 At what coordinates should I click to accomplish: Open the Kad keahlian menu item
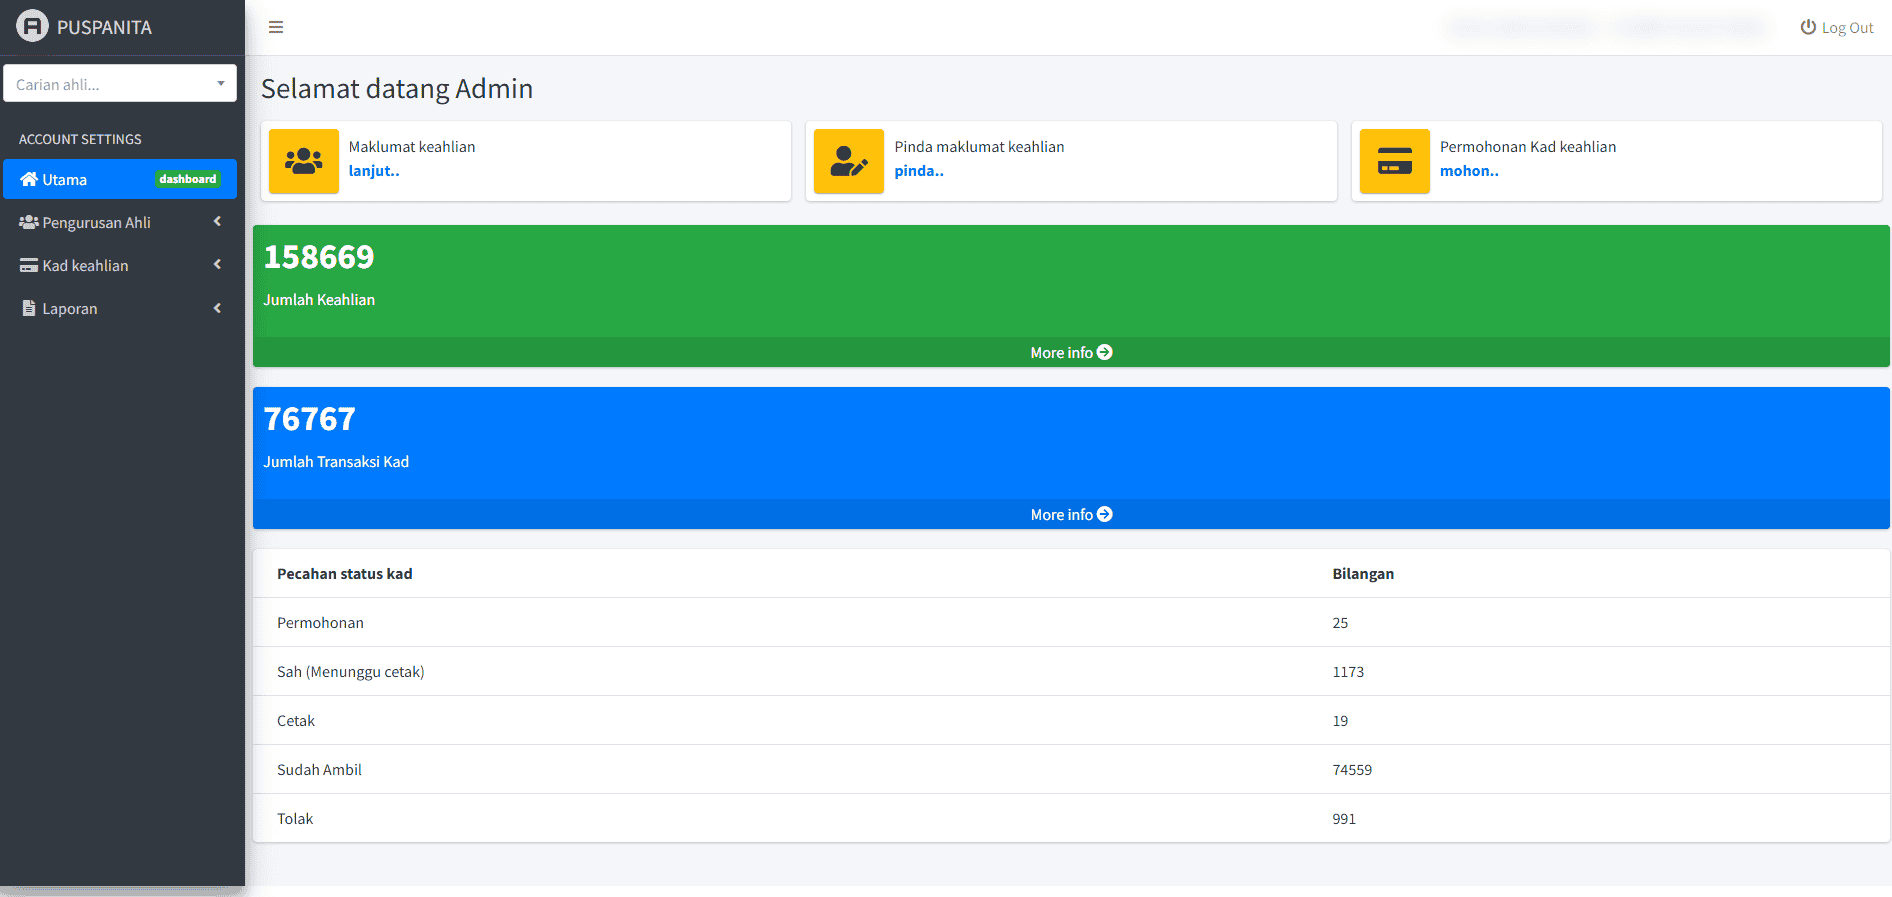point(120,265)
